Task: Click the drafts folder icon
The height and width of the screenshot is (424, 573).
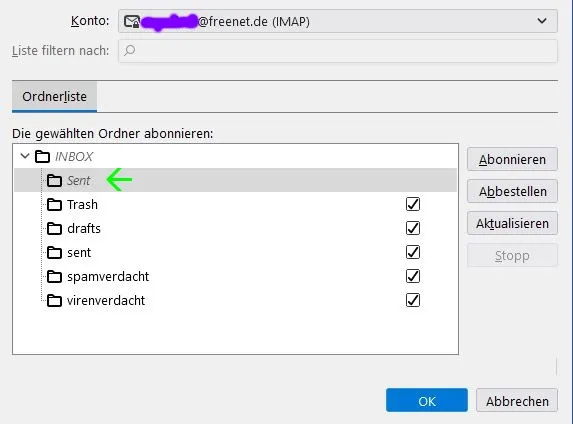Action: pyautogui.click(x=54, y=228)
